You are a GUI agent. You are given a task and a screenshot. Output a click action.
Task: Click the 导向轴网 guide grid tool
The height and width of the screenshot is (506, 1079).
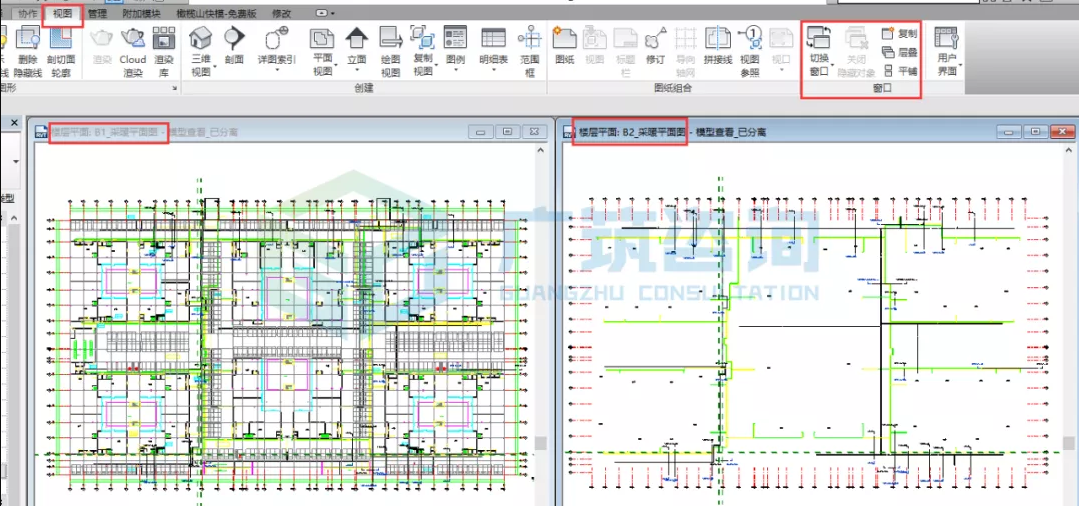pos(686,52)
